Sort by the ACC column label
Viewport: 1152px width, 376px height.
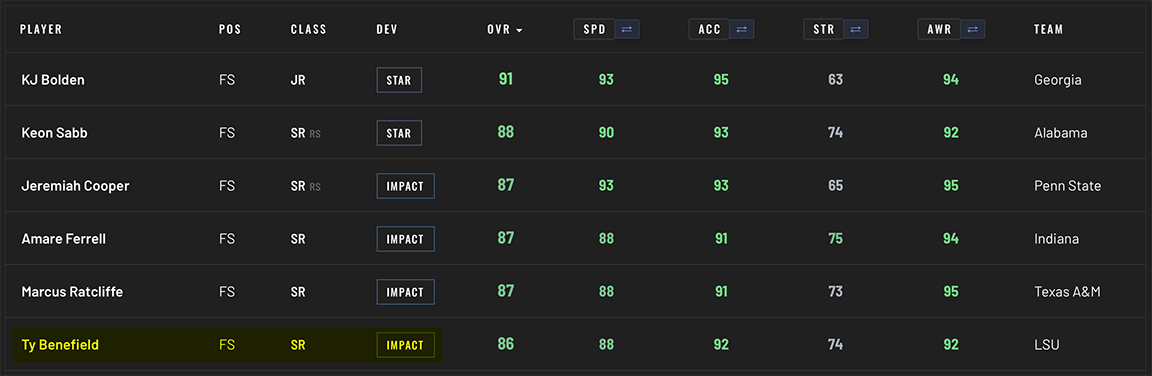tap(709, 29)
